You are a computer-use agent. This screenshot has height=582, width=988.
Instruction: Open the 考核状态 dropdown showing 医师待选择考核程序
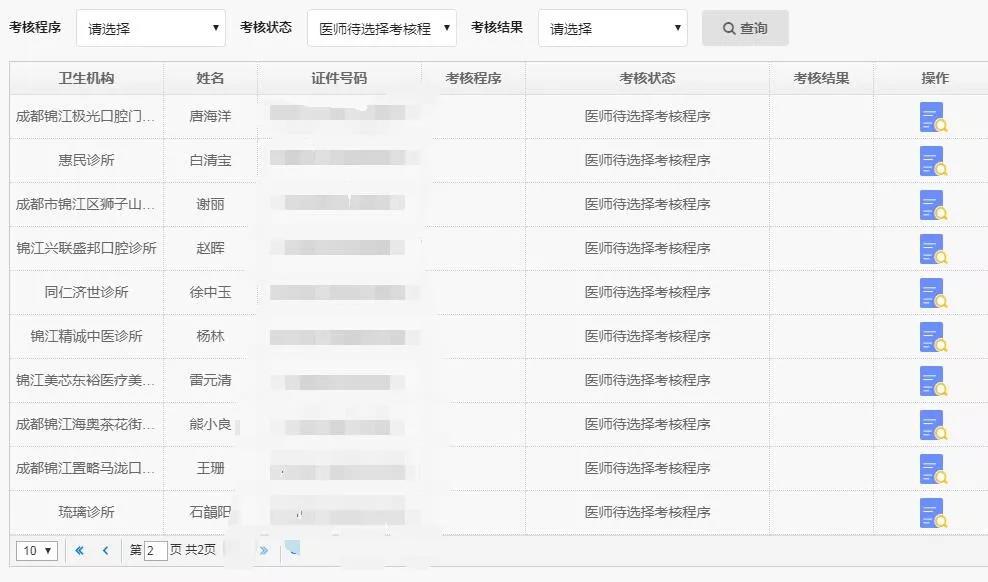pos(383,28)
